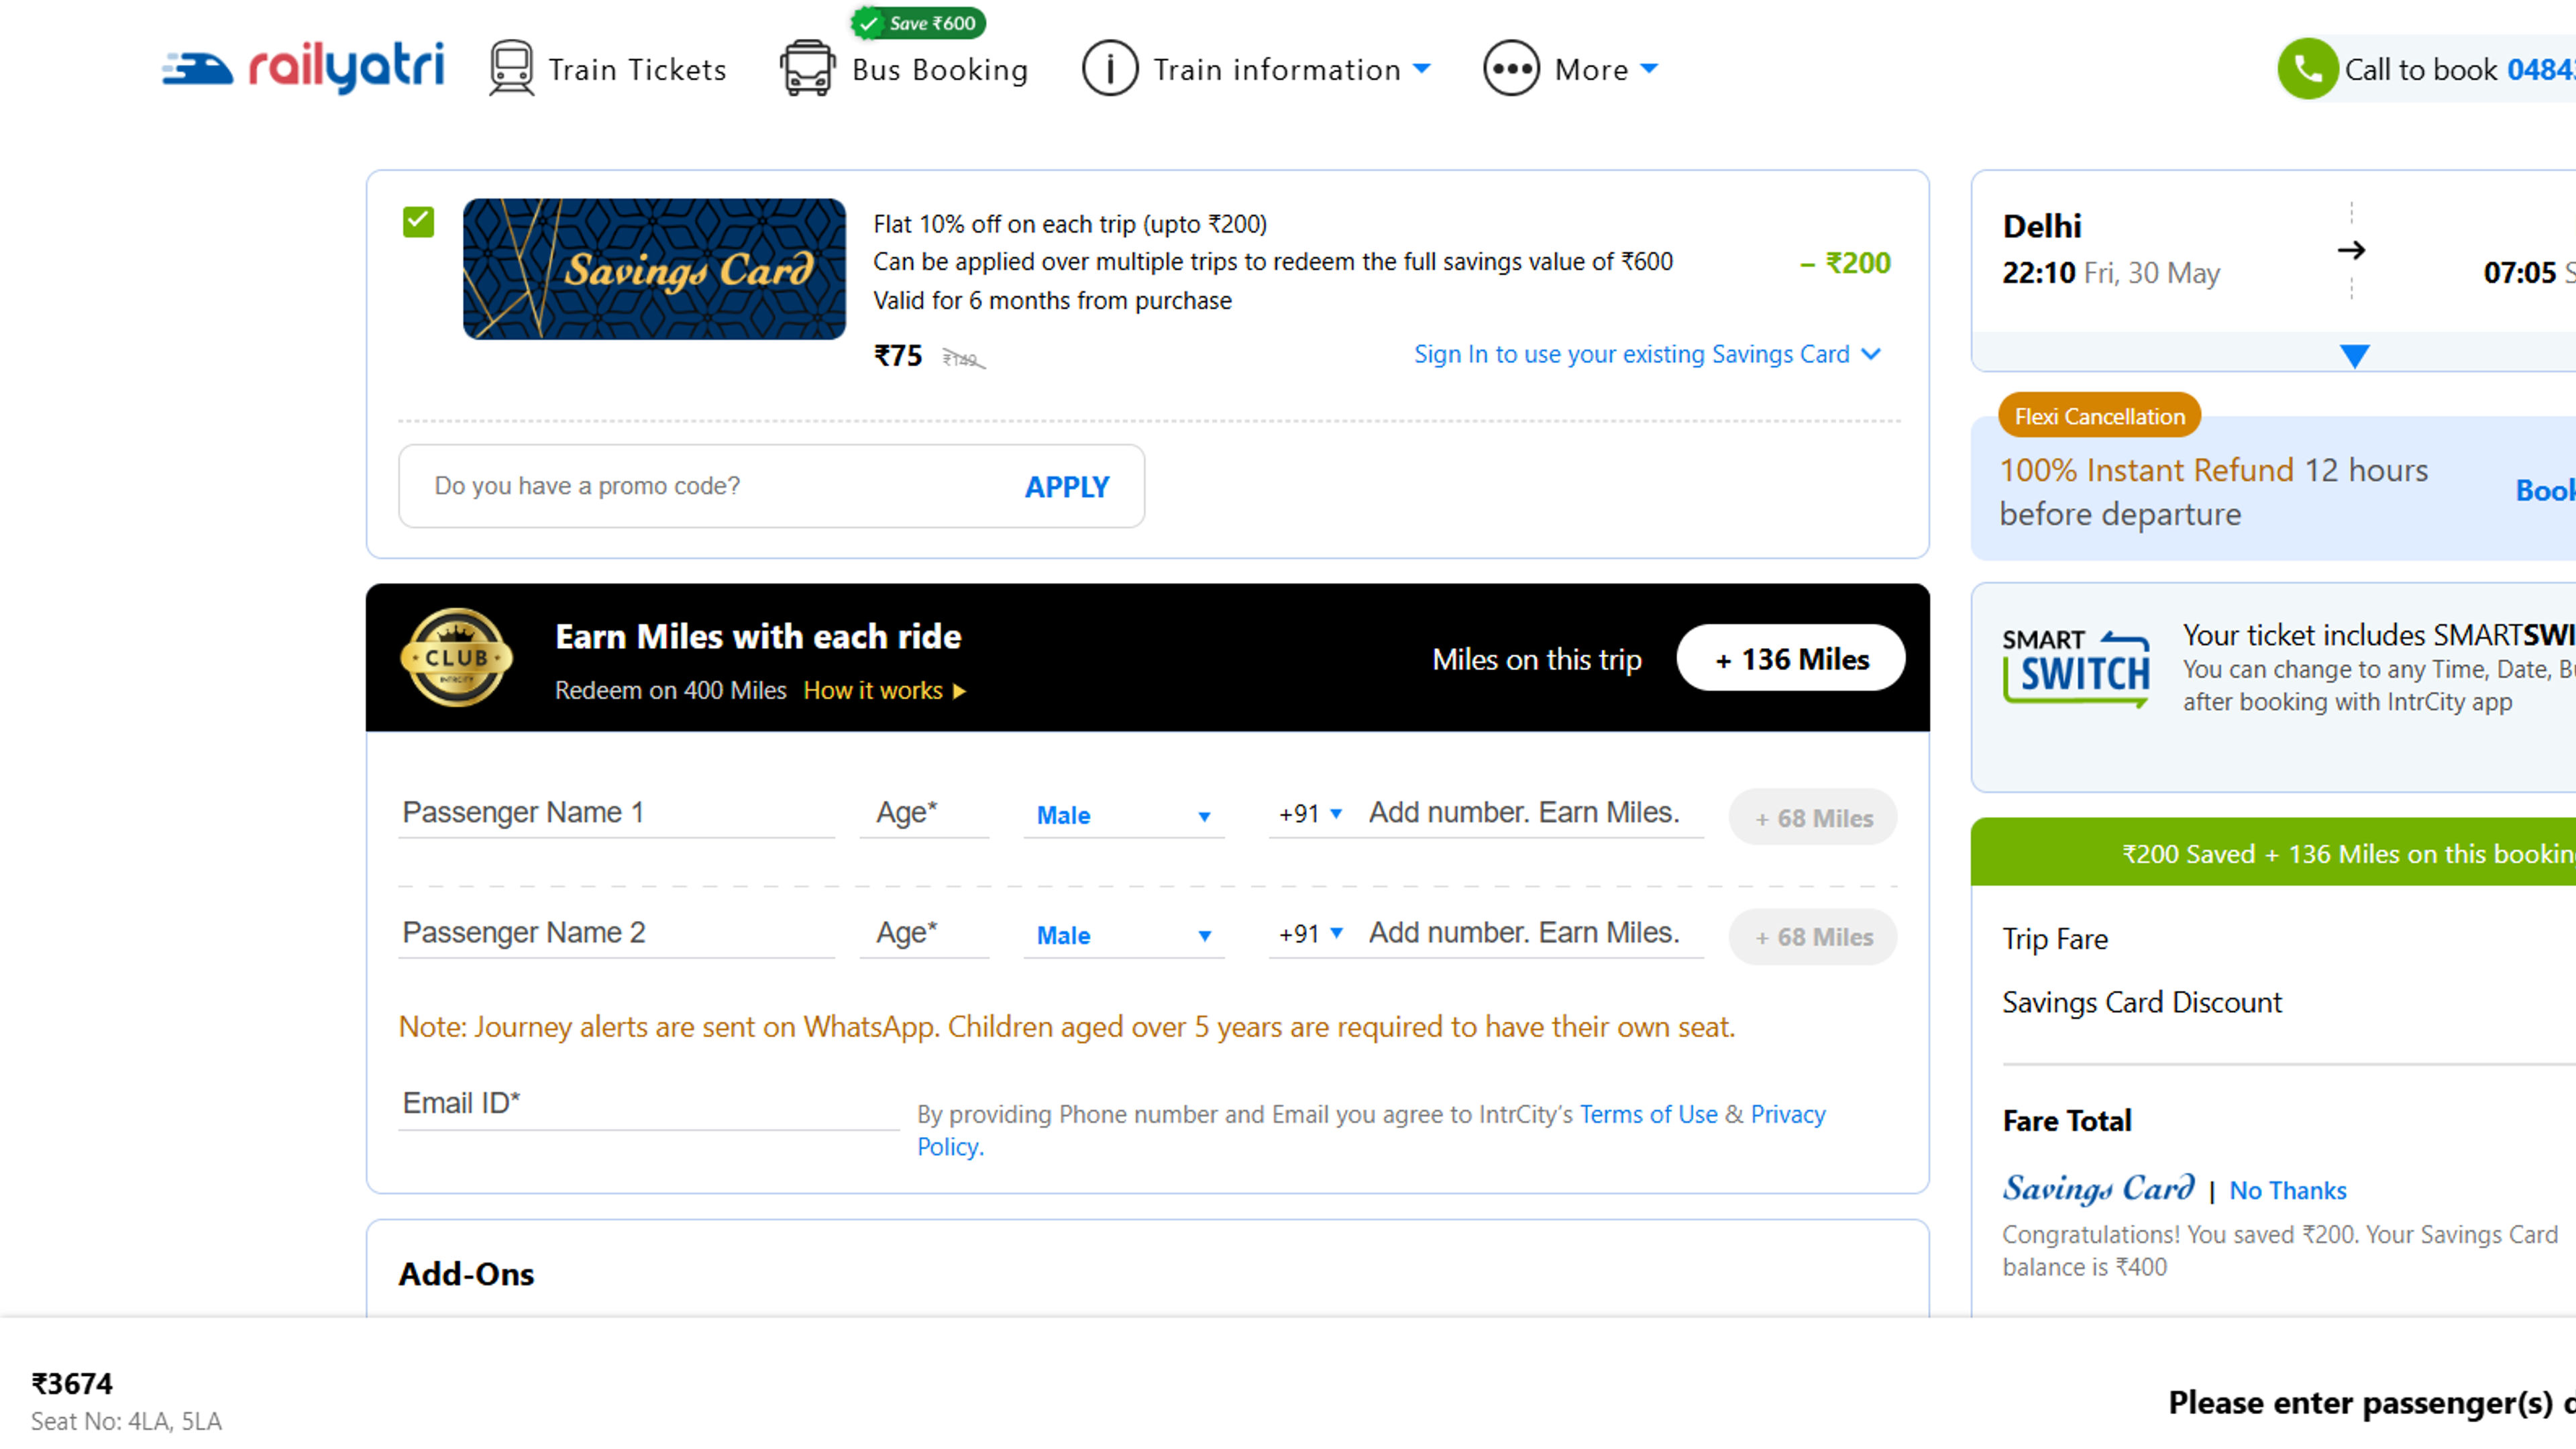Click the three-dots More icon
Viewport: 2576px width, 1449px height.
point(1510,68)
